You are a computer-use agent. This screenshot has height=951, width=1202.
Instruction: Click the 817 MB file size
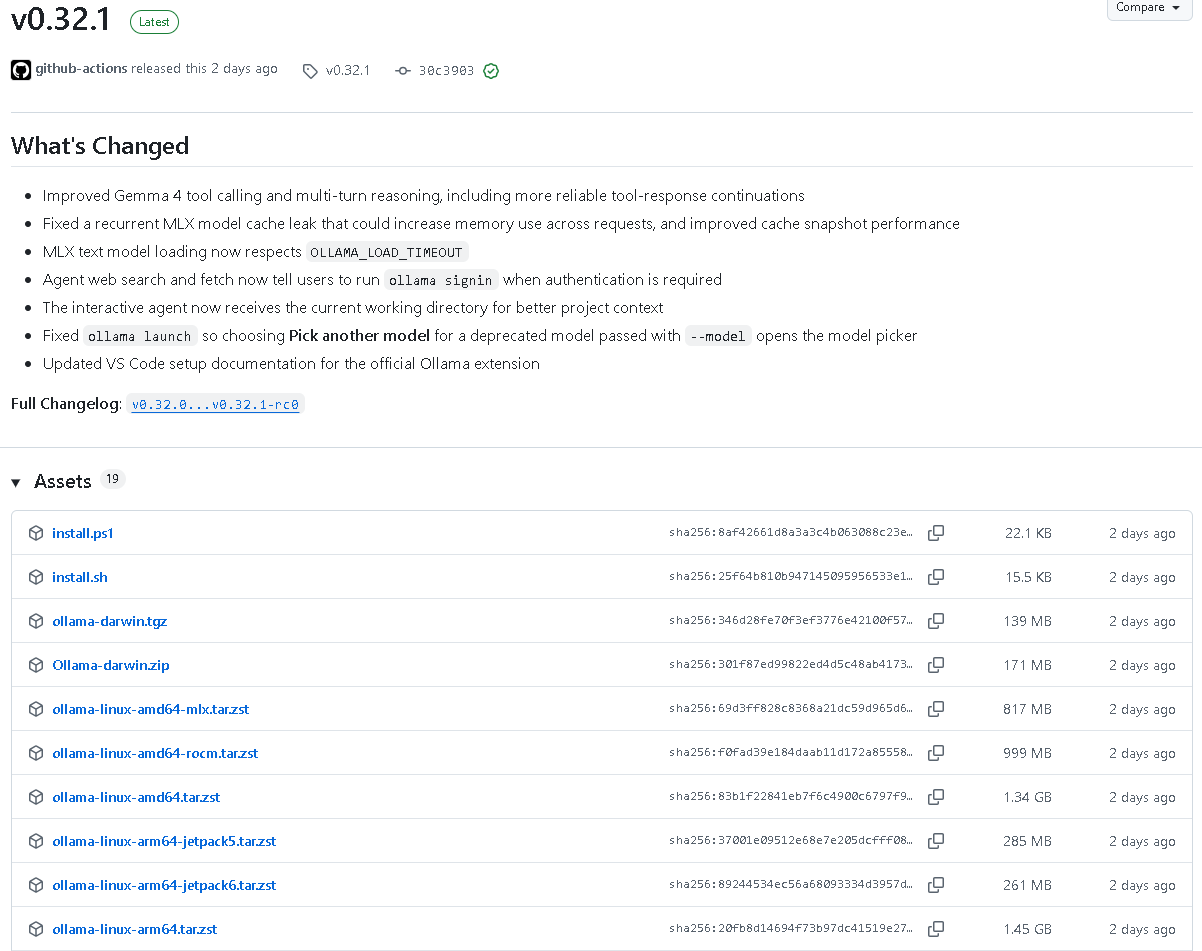tap(1028, 709)
